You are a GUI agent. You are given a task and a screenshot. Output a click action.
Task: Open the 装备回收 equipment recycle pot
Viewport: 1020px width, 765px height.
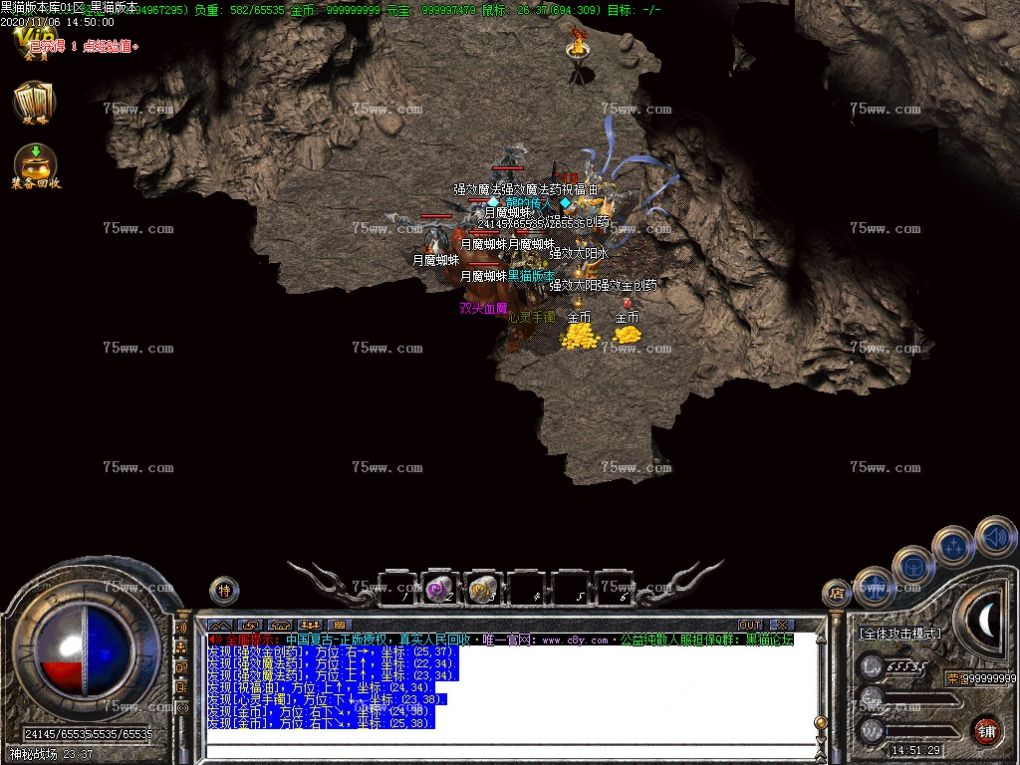(x=36, y=167)
